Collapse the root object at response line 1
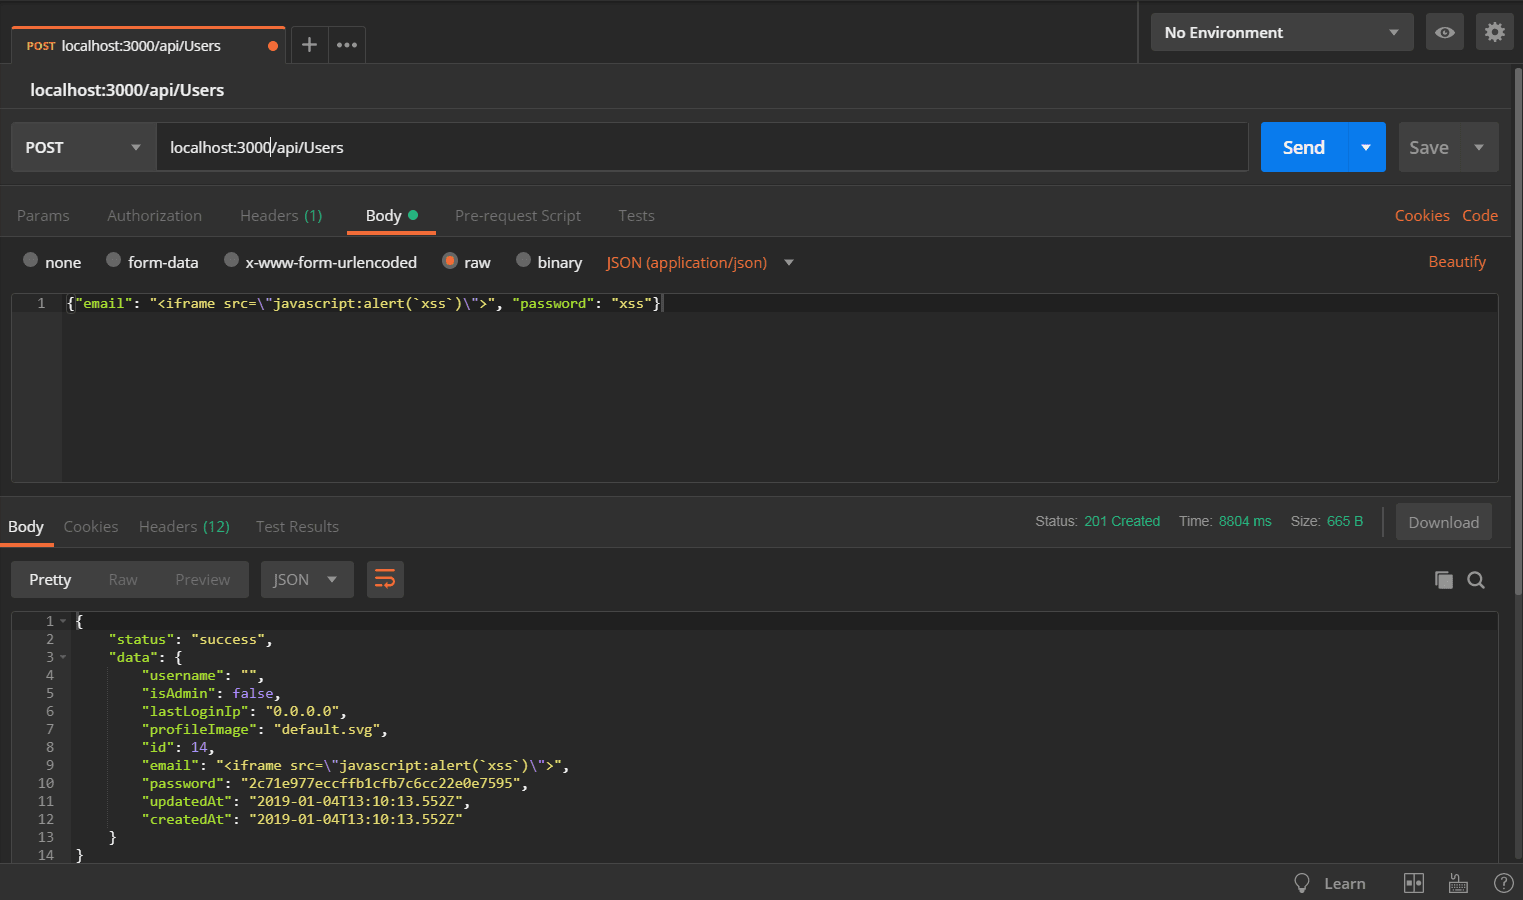The image size is (1523, 900). (63, 621)
